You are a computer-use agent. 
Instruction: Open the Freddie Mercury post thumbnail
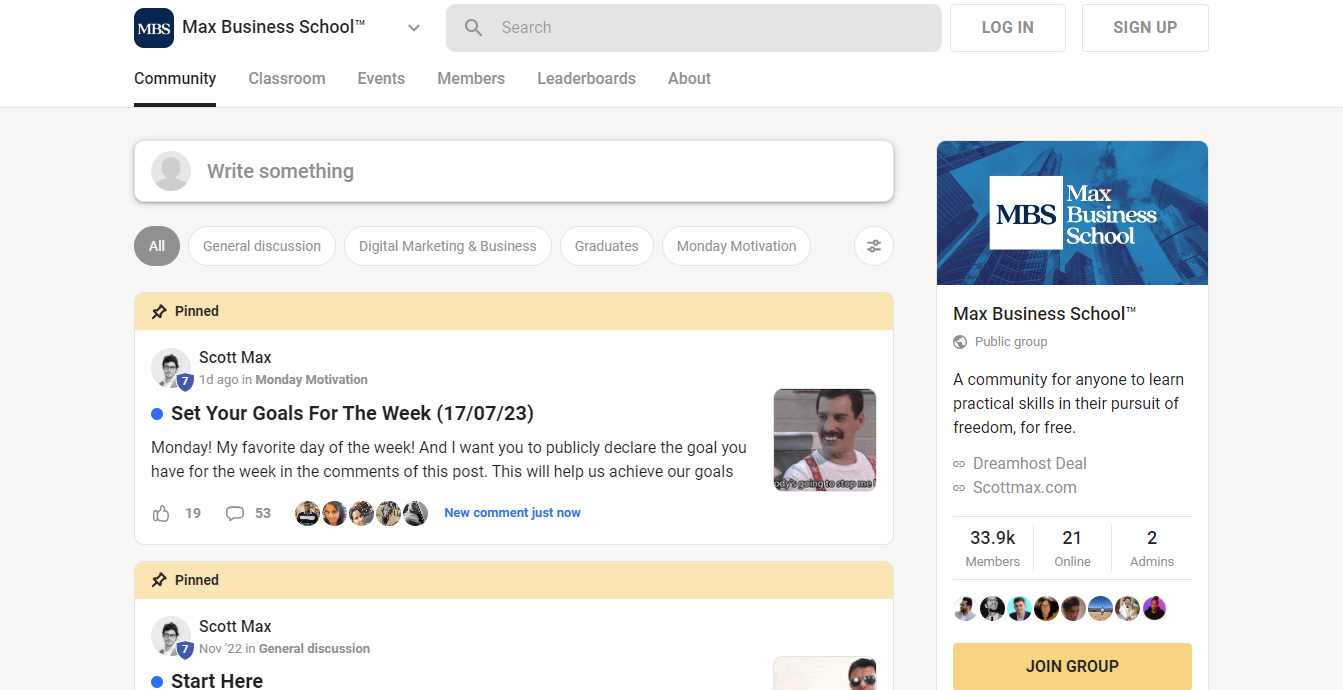pyautogui.click(x=825, y=440)
